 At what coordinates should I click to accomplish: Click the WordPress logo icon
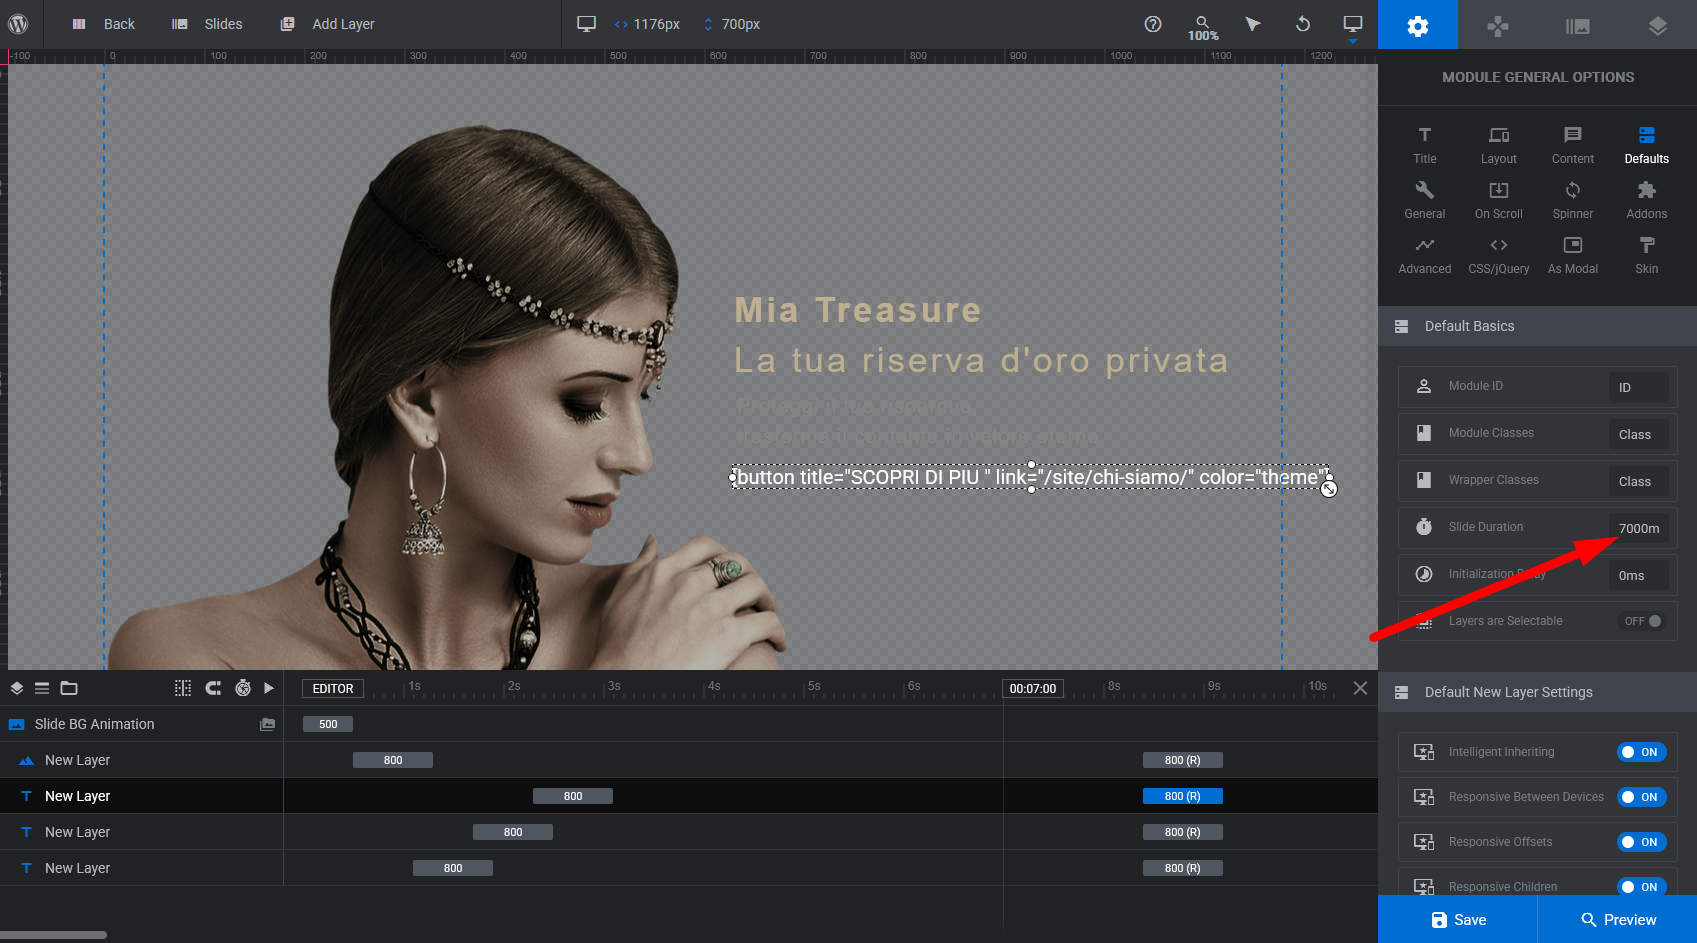pos(18,24)
